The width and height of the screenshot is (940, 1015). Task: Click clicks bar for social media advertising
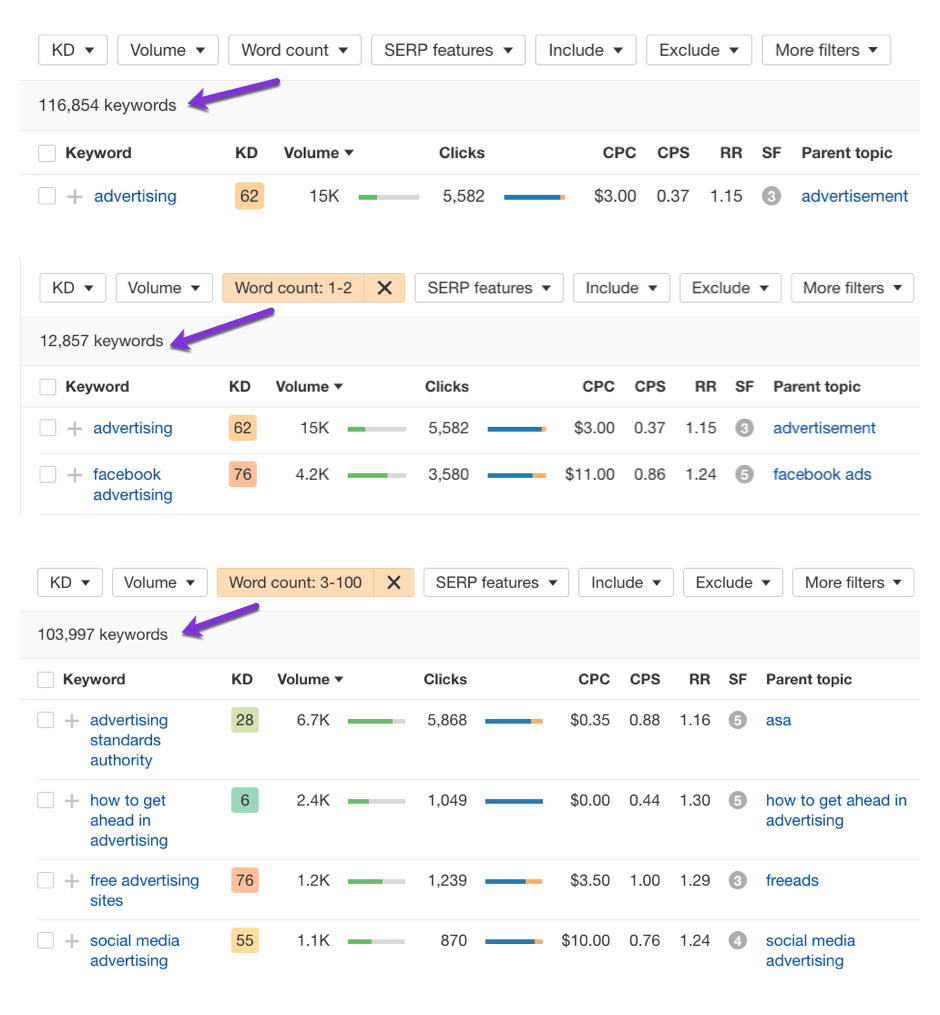514,941
